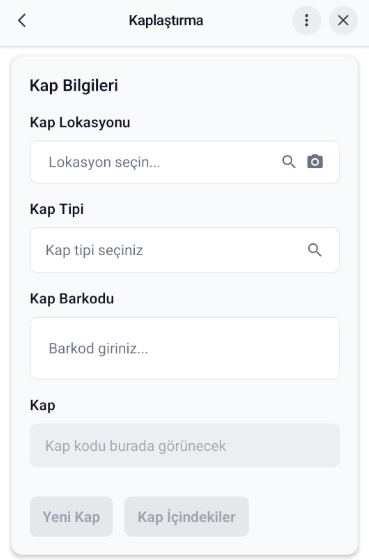Click the 'Barkod giriniz...' input box
369x560 pixels.
185,348
